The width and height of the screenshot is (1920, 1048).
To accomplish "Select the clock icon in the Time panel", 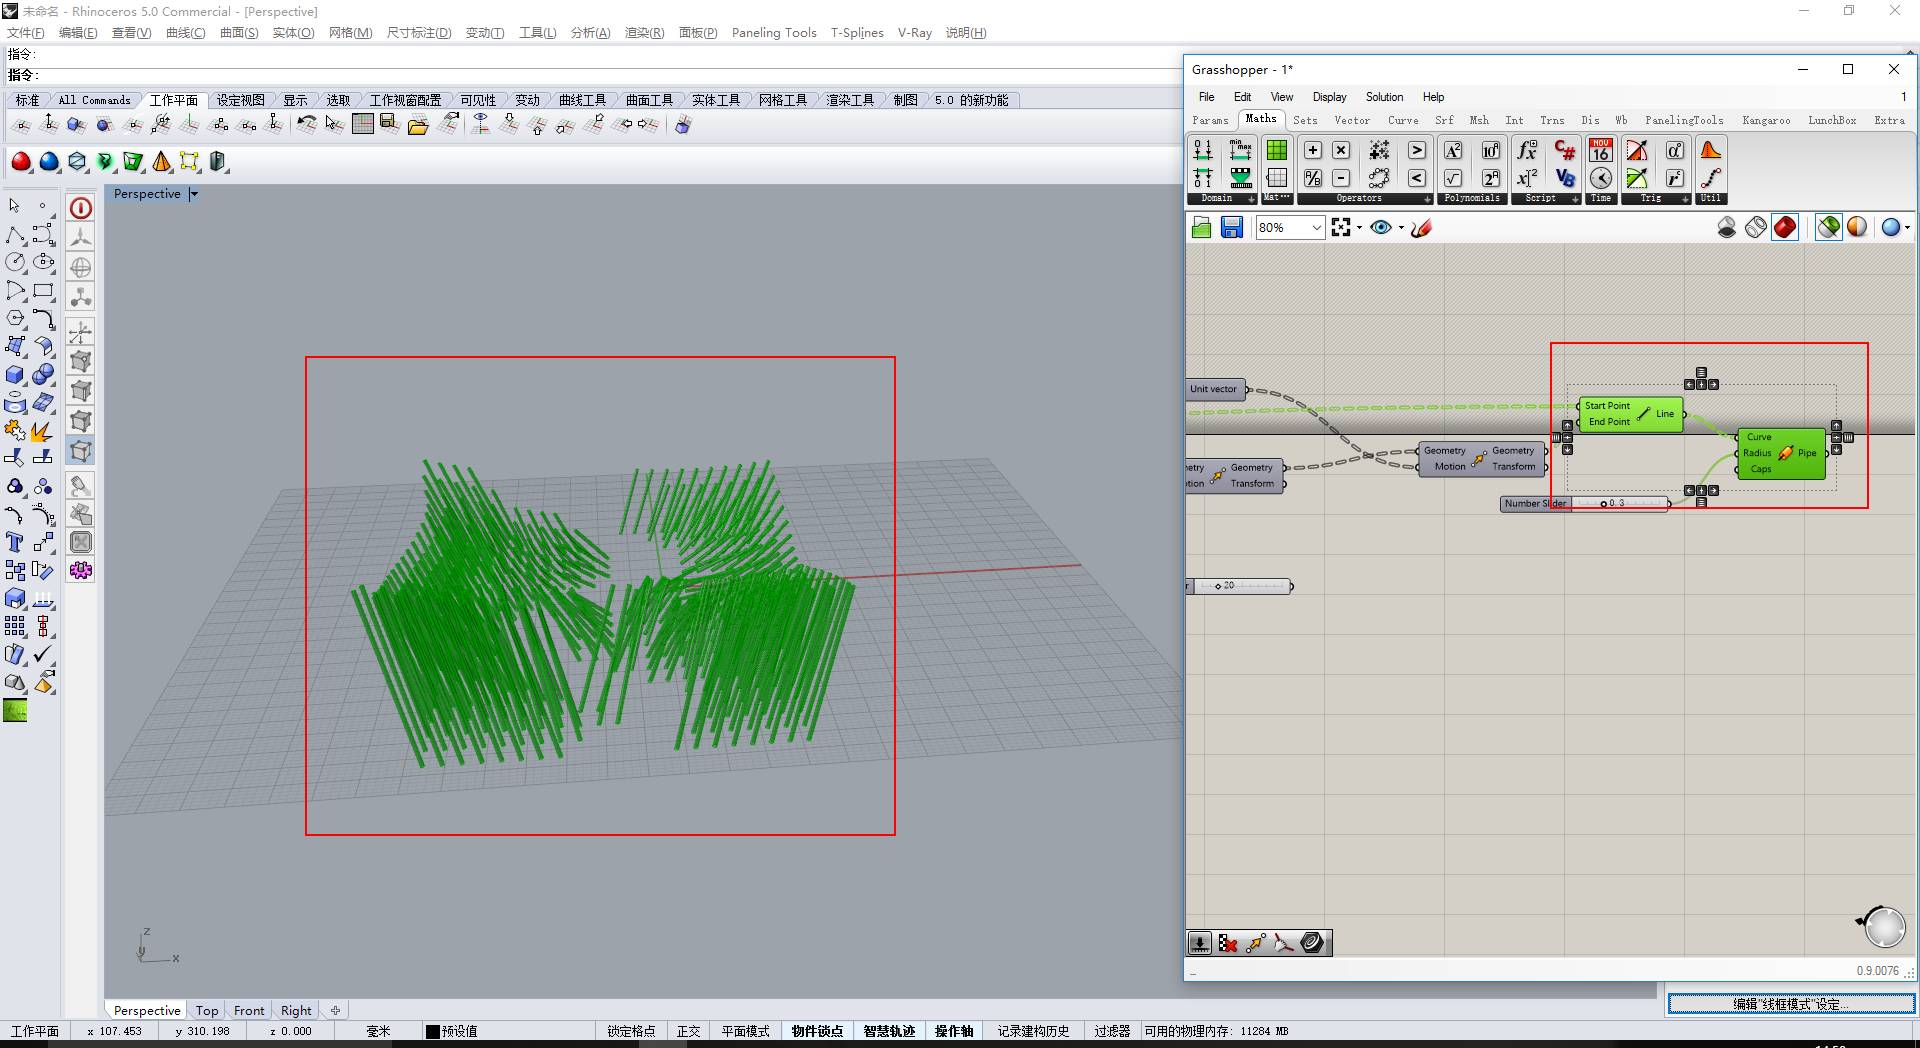I will click(1601, 178).
